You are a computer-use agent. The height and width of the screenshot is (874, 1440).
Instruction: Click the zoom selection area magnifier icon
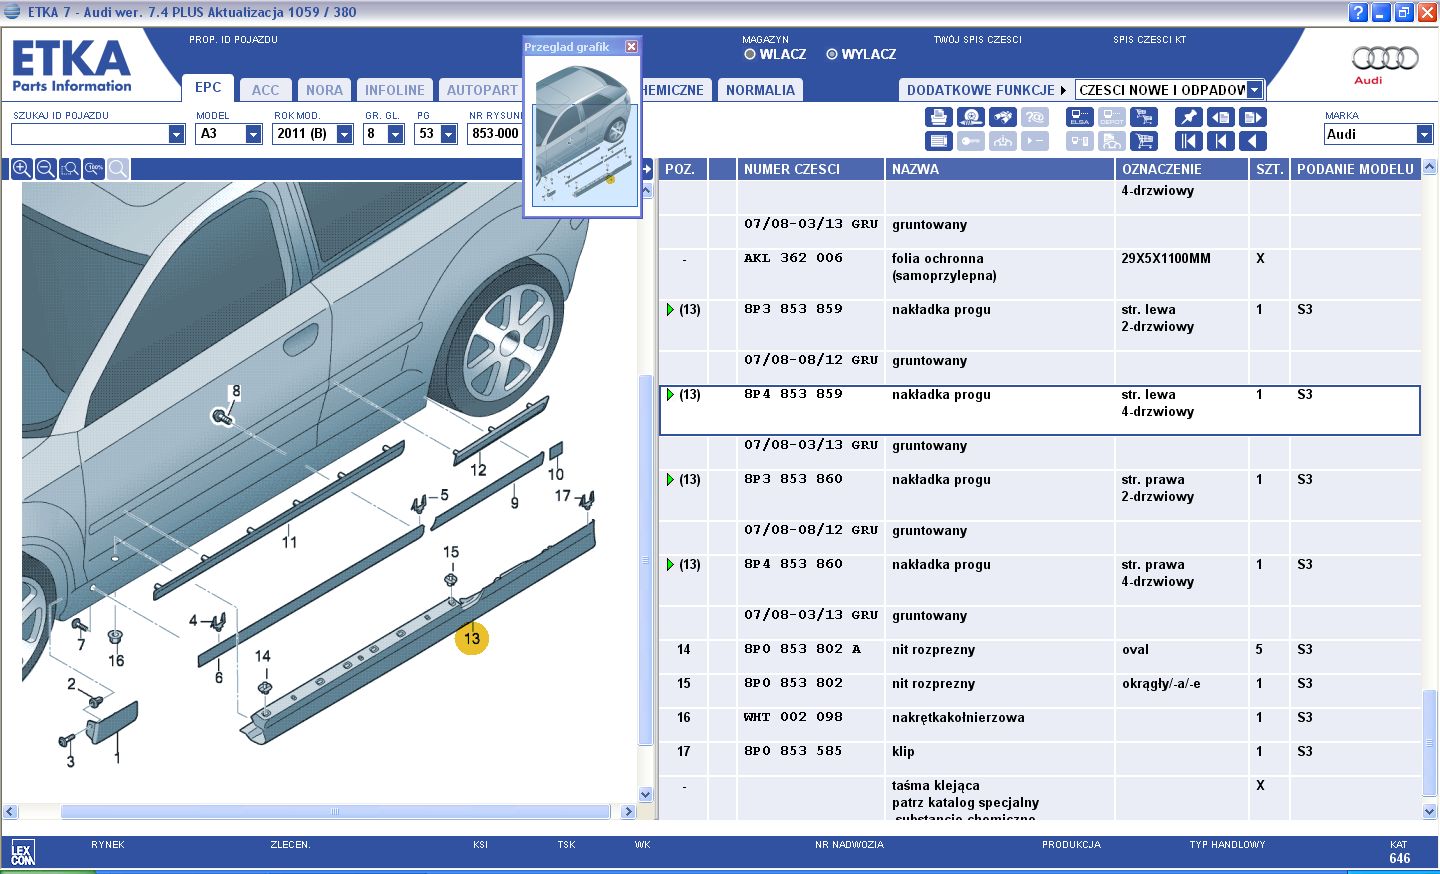(x=70, y=169)
